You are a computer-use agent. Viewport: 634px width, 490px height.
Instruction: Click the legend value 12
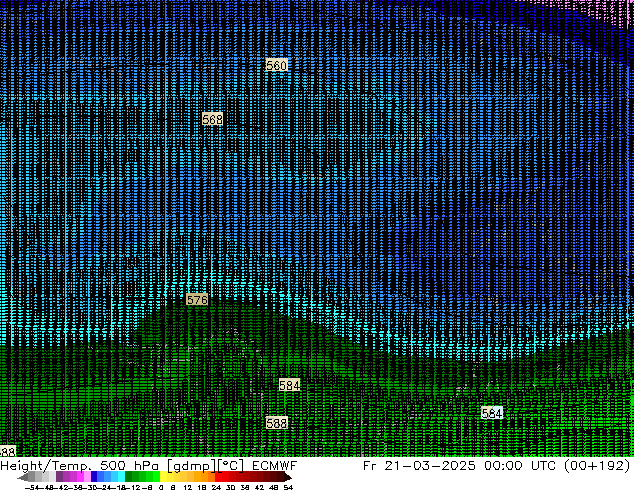pos(188,488)
